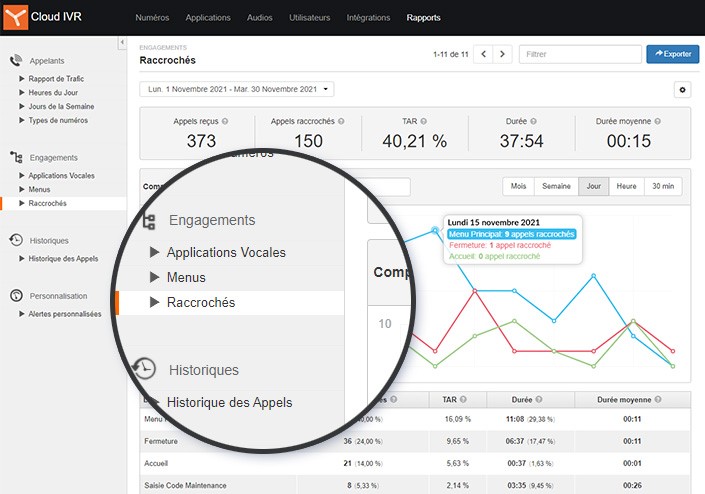
Task: Click into the Filtrer input field
Action: [x=579, y=54]
